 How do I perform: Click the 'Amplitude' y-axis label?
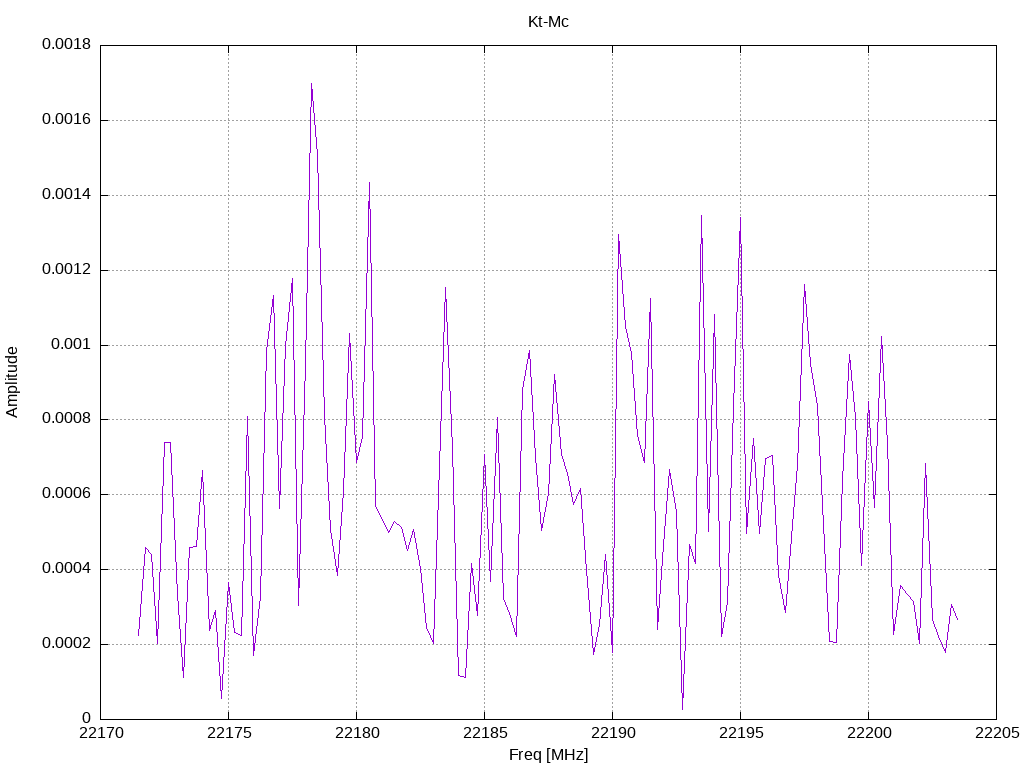[12, 382]
